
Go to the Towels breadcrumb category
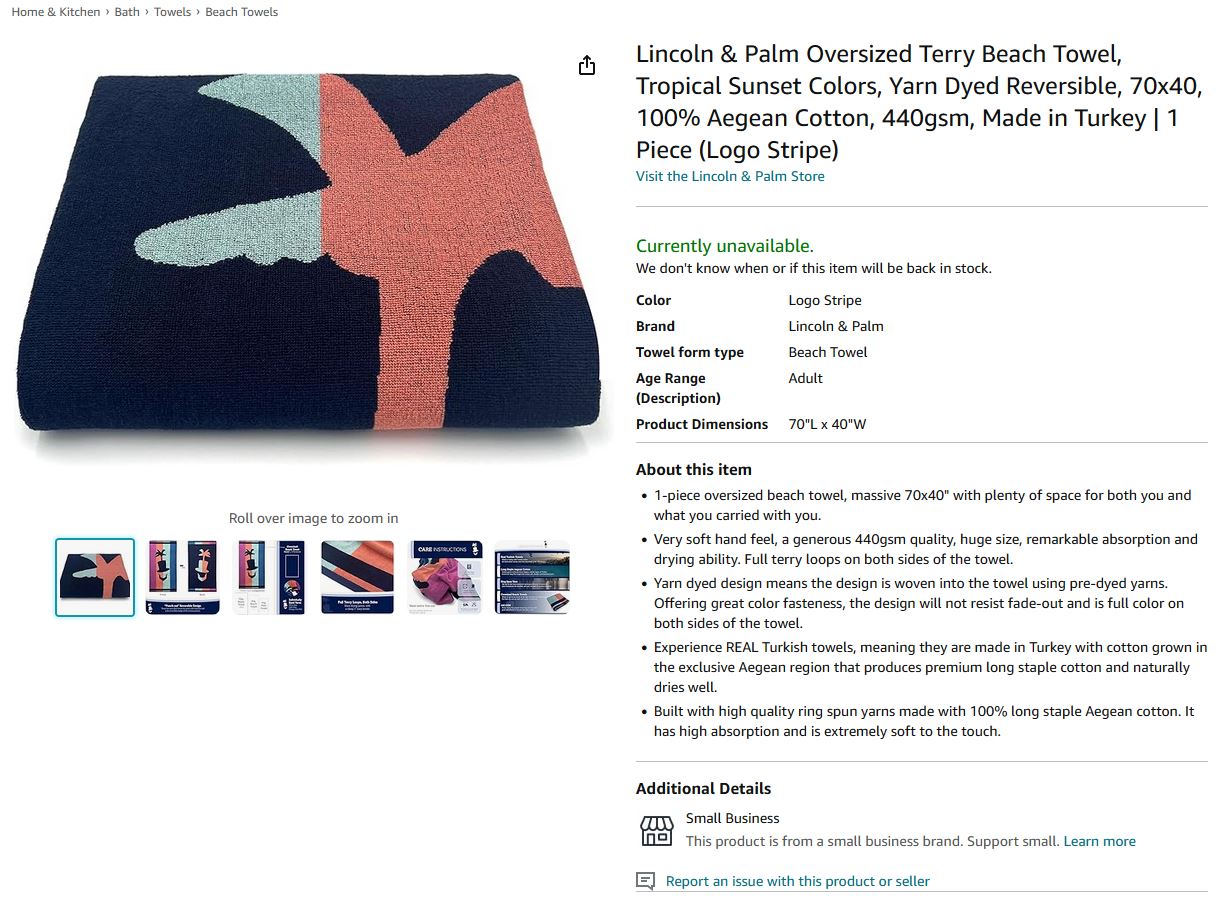coord(172,12)
